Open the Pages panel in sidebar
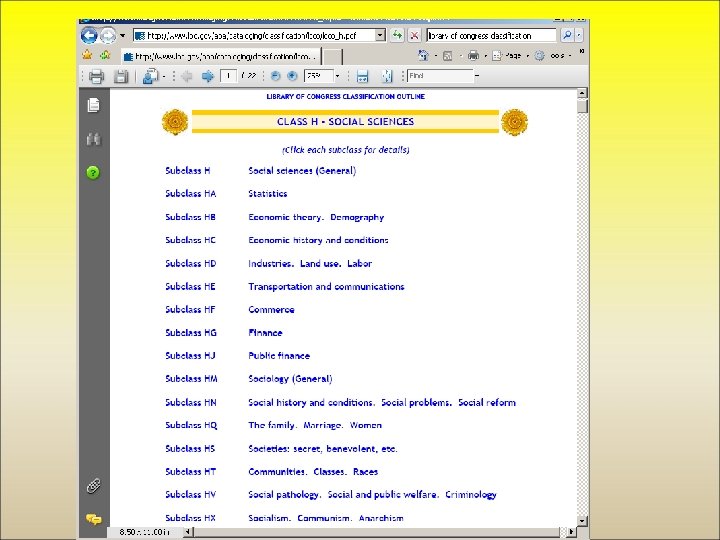The width and height of the screenshot is (720, 540). click(x=94, y=105)
